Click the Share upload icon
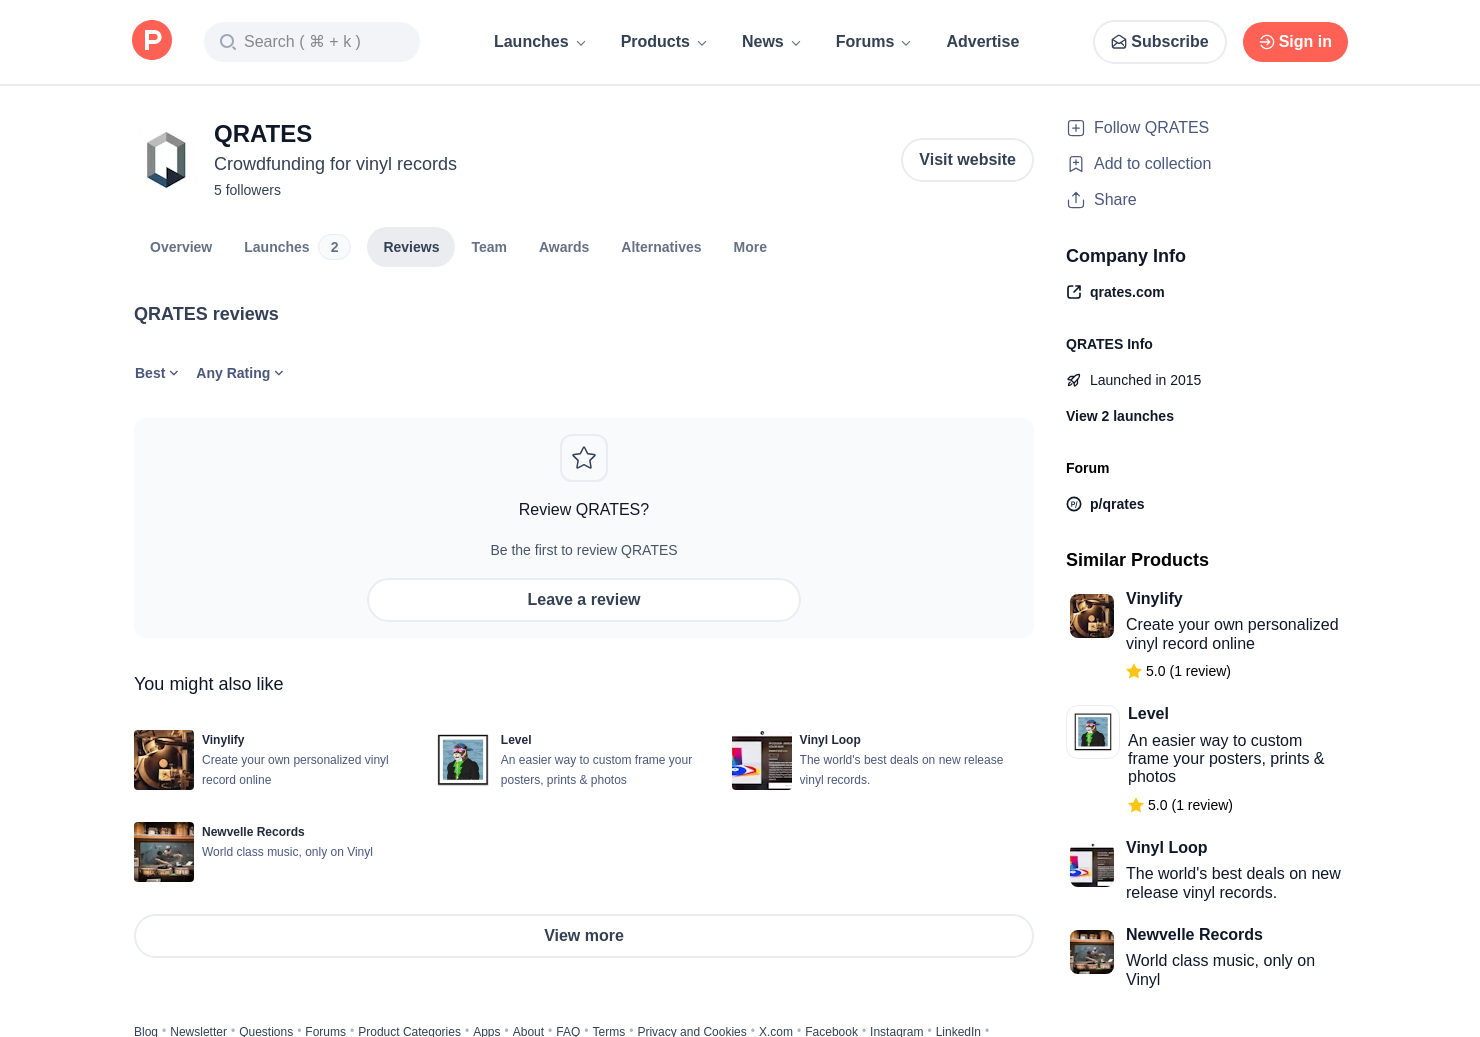 click(1076, 200)
